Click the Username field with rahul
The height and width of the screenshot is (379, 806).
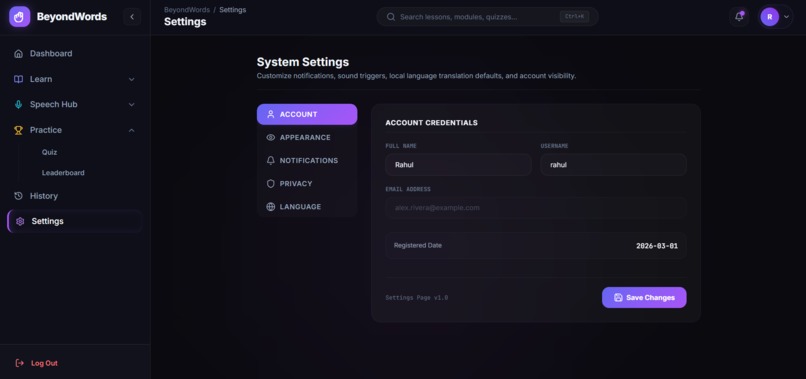coord(613,165)
